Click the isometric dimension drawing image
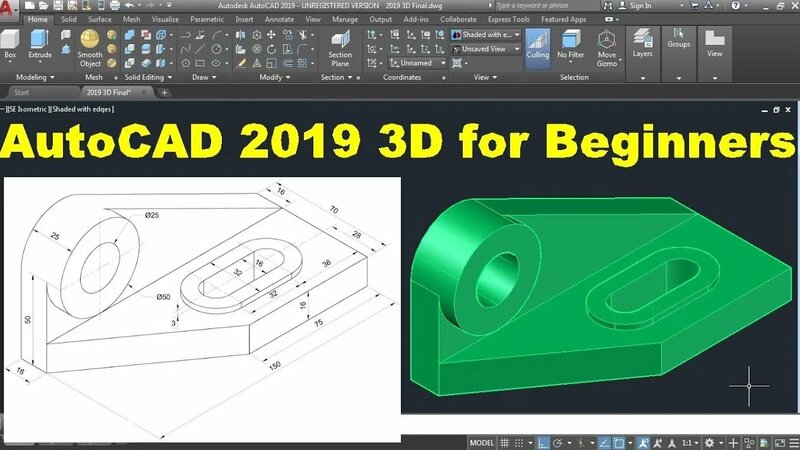 click(202, 309)
